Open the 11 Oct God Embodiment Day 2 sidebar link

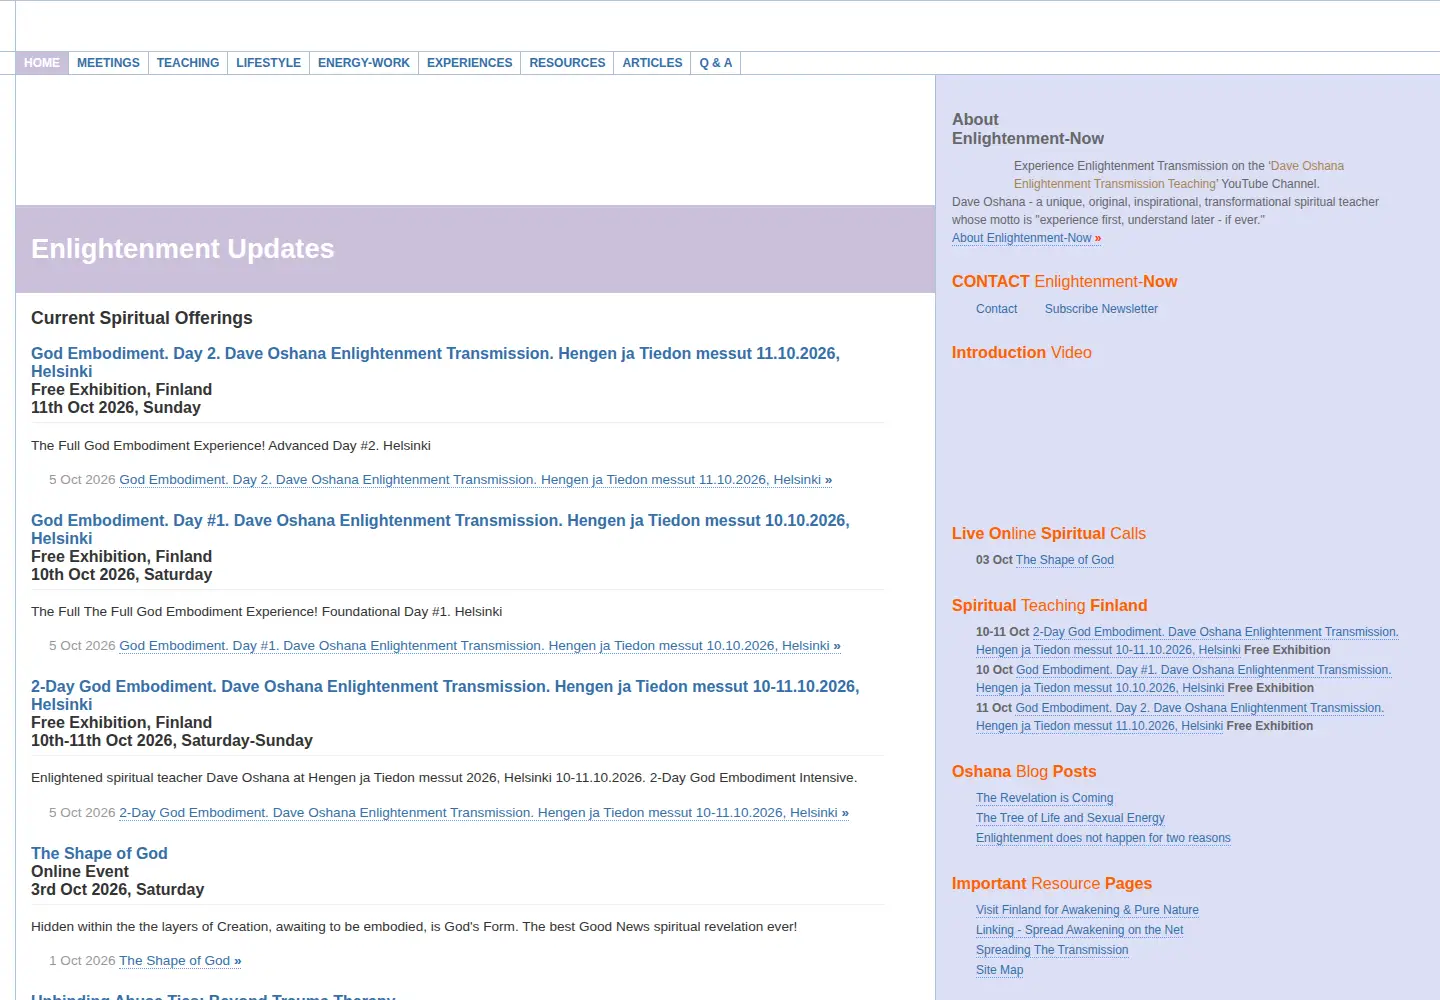1180,717
